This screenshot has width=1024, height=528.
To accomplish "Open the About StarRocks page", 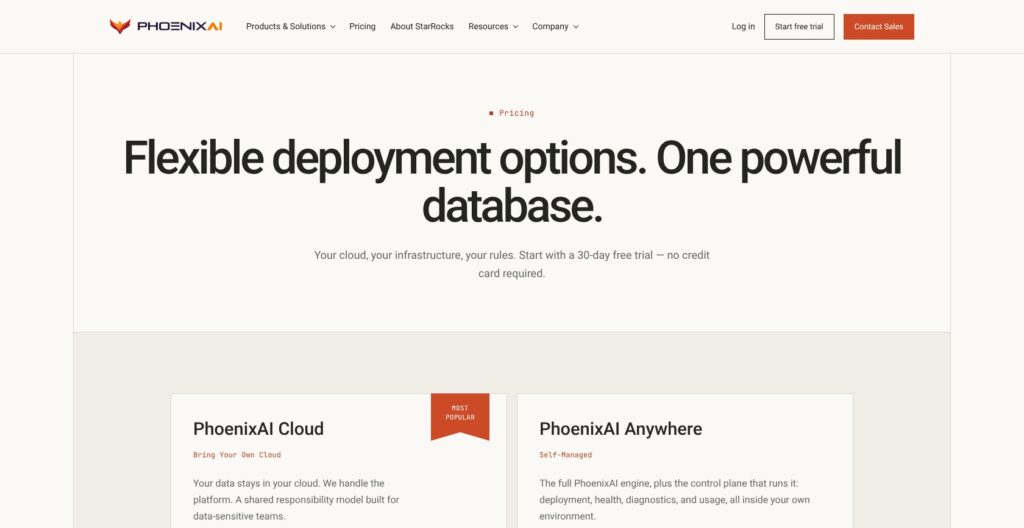I will 422,26.
